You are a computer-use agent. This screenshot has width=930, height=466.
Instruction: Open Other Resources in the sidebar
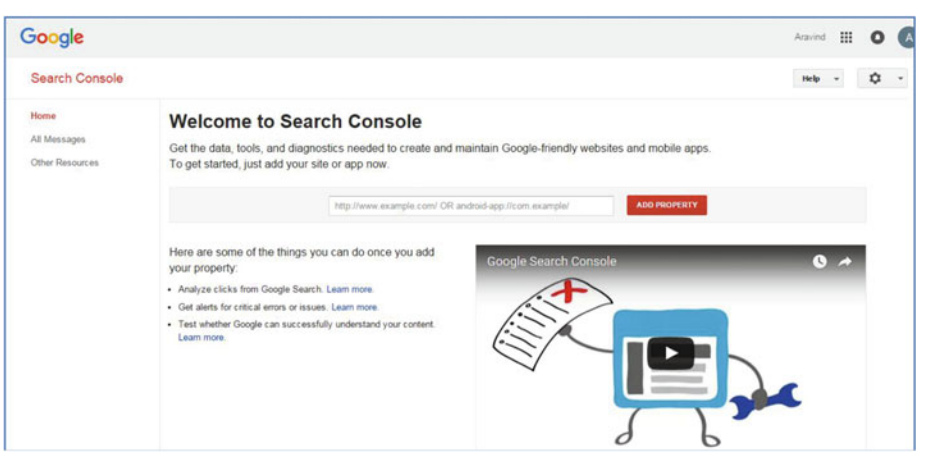pyautogui.click(x=65, y=162)
